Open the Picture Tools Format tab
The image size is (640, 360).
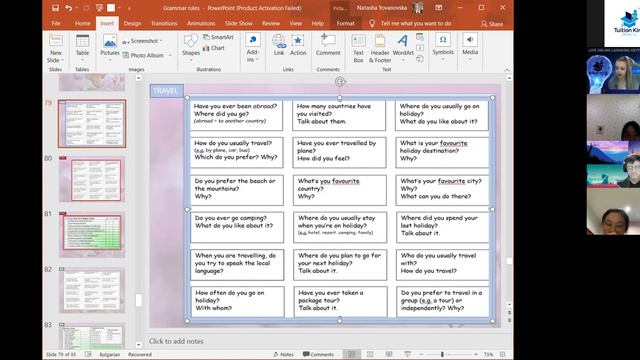345,23
